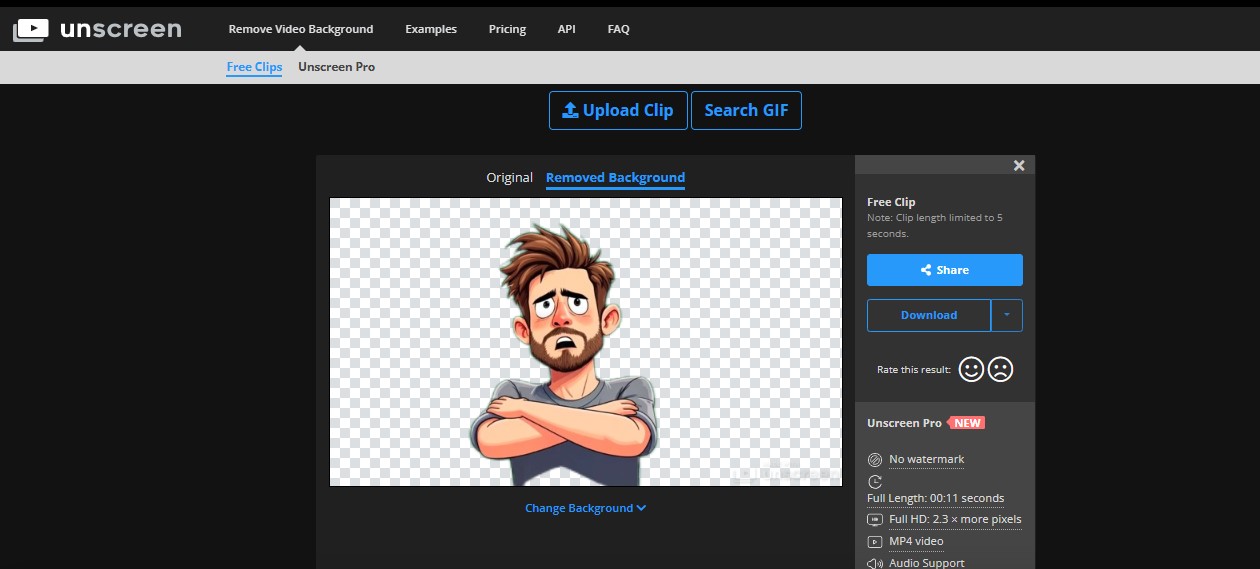The width and height of the screenshot is (1260, 569).
Task: Close the result side panel
Action: coord(1019,166)
